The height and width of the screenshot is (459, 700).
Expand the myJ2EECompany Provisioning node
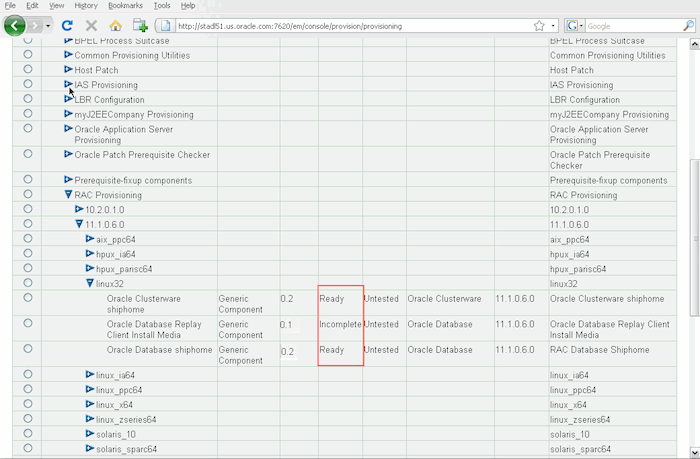(x=68, y=114)
